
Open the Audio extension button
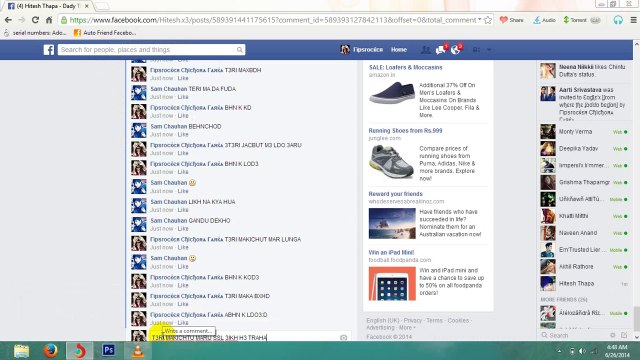544,20
